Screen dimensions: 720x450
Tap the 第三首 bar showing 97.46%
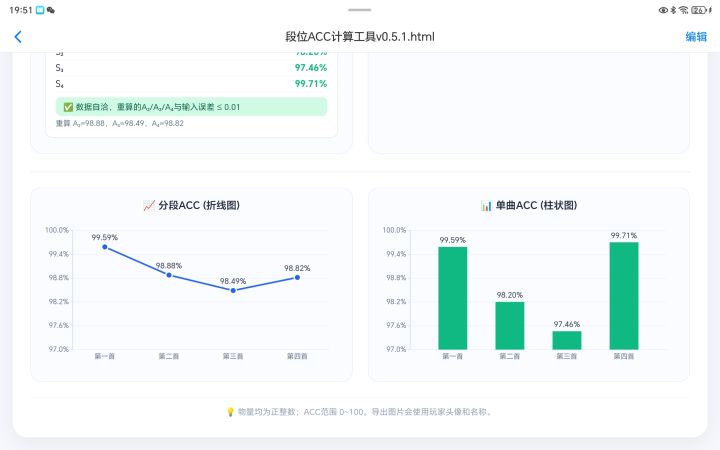pyautogui.click(x=567, y=340)
